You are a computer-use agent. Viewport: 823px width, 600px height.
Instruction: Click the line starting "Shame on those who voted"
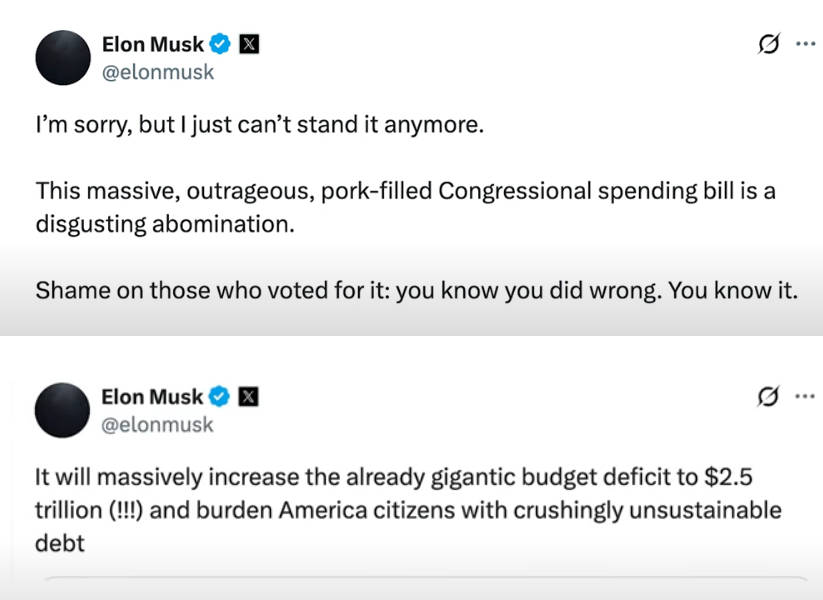point(417,291)
